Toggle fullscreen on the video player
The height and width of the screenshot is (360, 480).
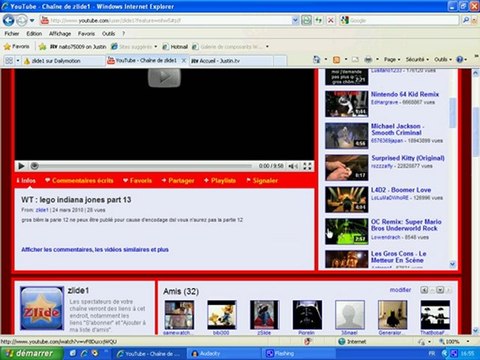[x=307, y=166]
